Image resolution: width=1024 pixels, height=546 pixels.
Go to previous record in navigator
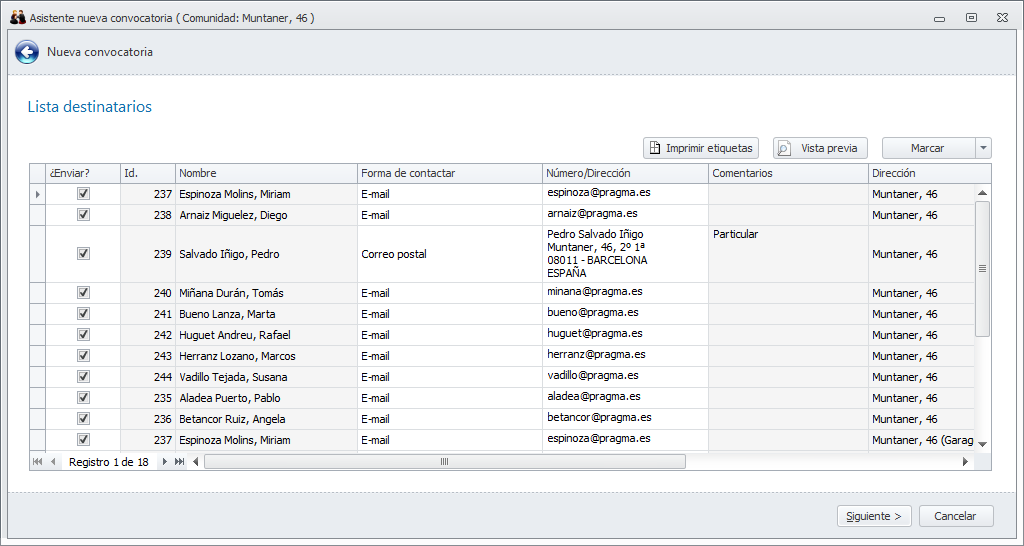53,462
